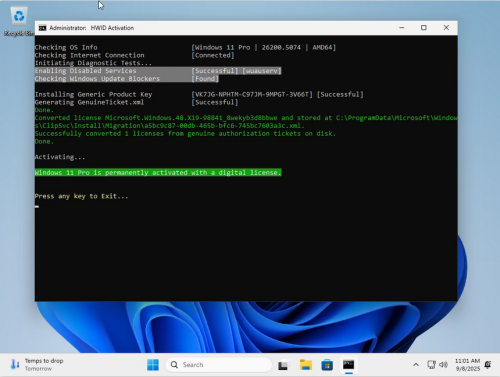The width and height of the screenshot is (500, 377).
Task: Click the green permanently activated message line
Action: [158, 172]
